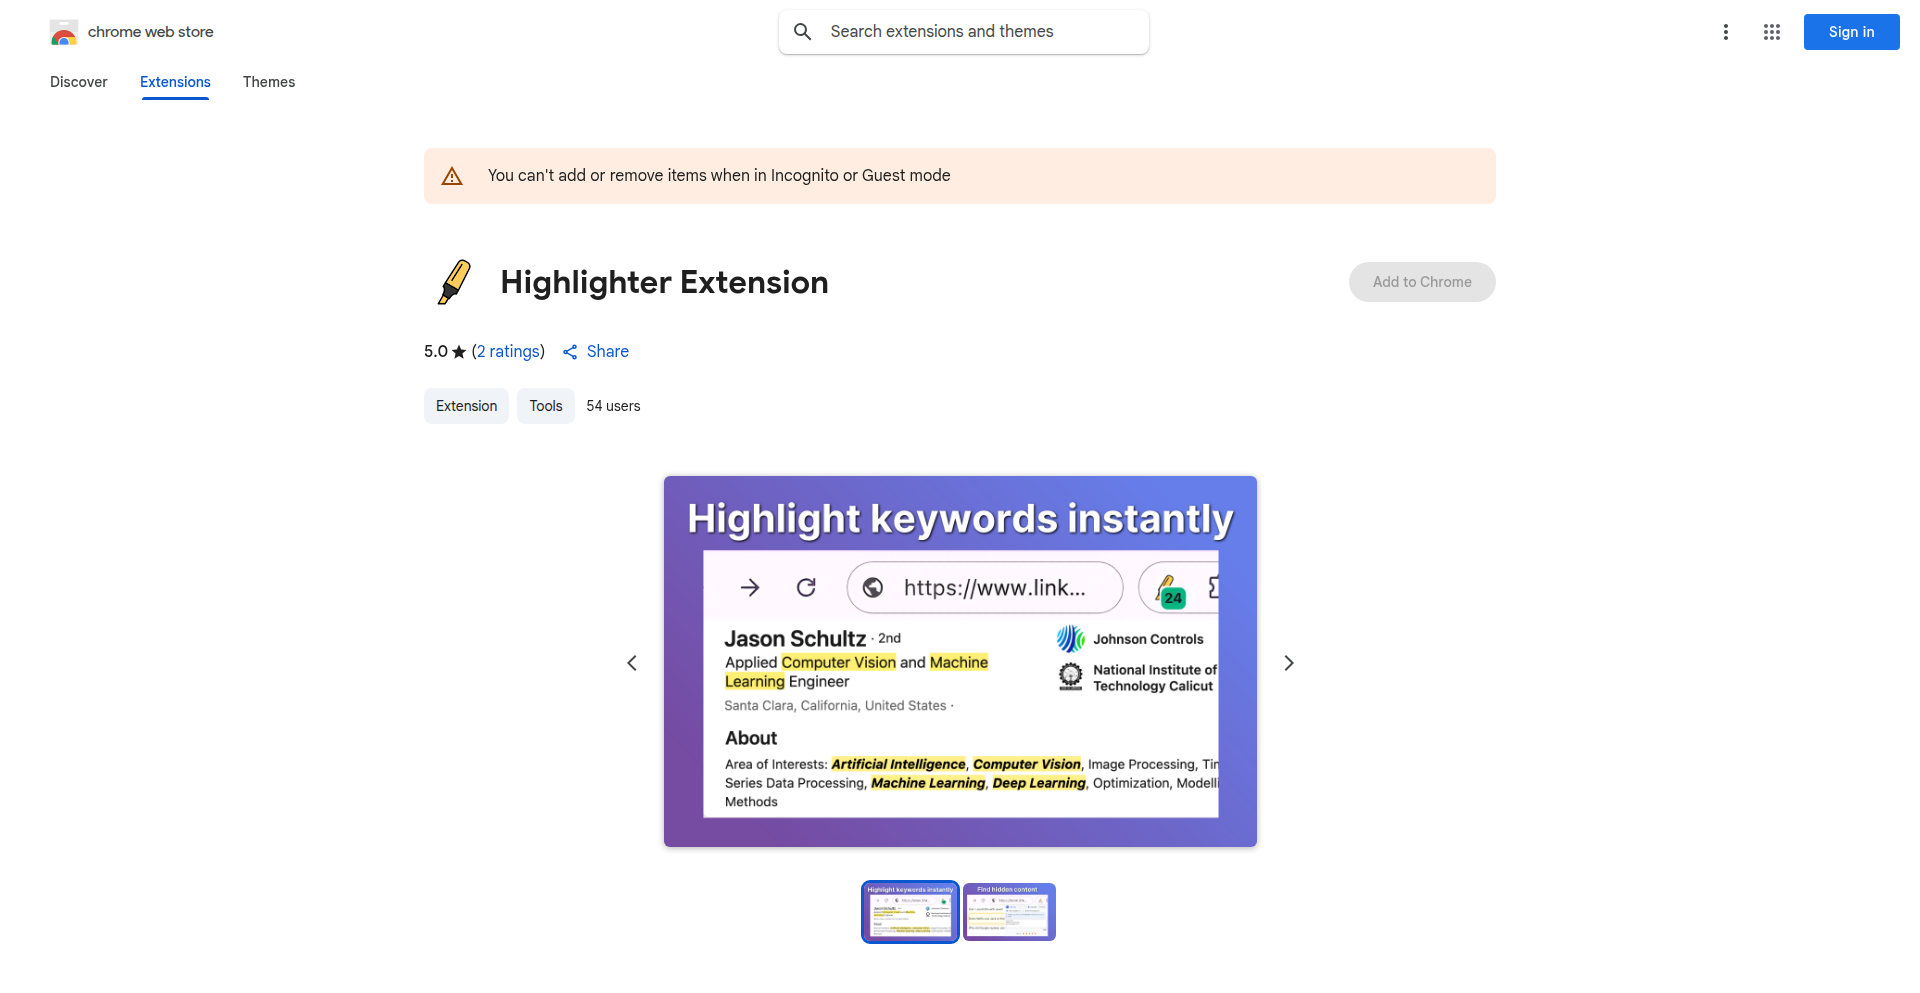
Task: Click the rating star icon
Action: click(459, 352)
